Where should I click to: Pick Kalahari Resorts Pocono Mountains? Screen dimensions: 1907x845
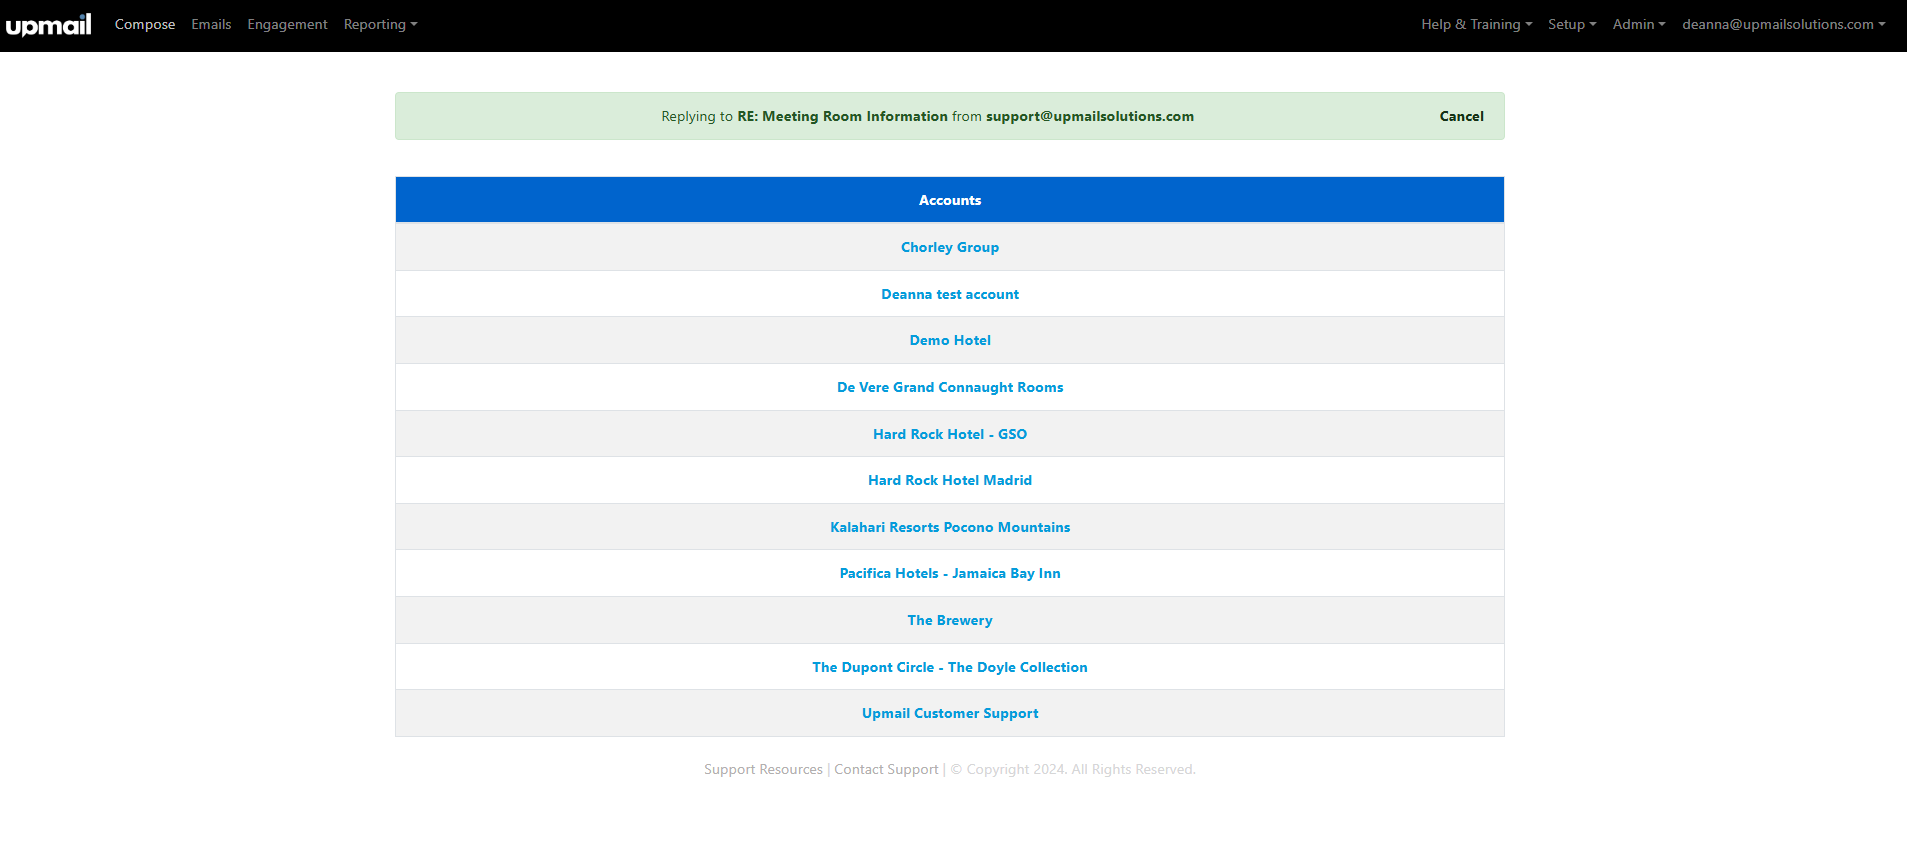coord(950,527)
